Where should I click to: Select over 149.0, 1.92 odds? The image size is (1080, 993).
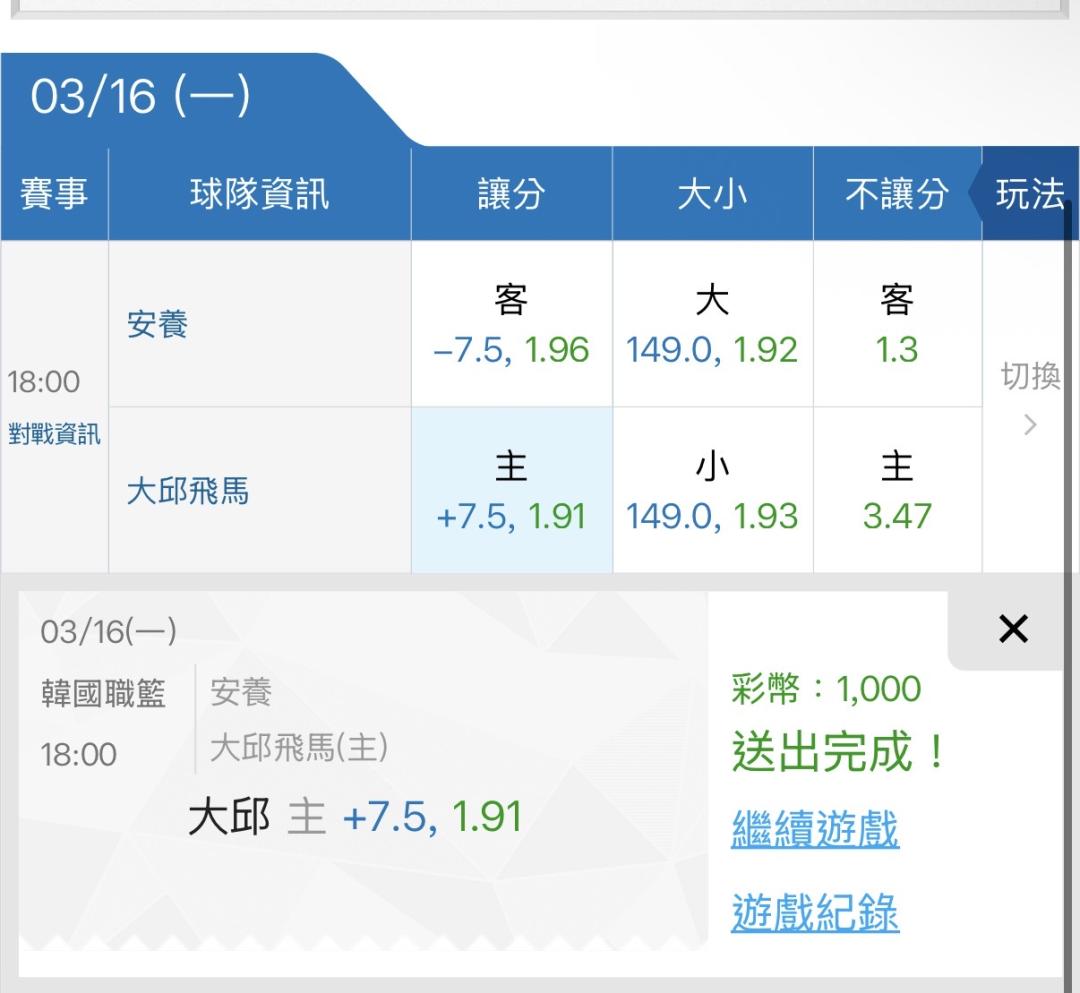(712, 325)
